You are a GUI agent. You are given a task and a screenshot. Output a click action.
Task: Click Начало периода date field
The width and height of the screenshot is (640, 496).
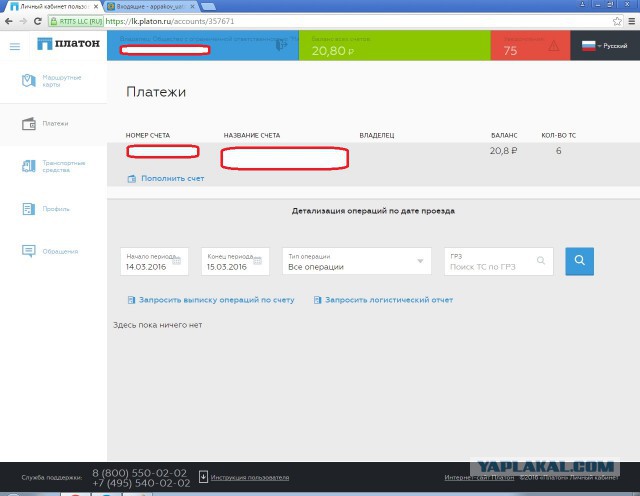coord(154,262)
